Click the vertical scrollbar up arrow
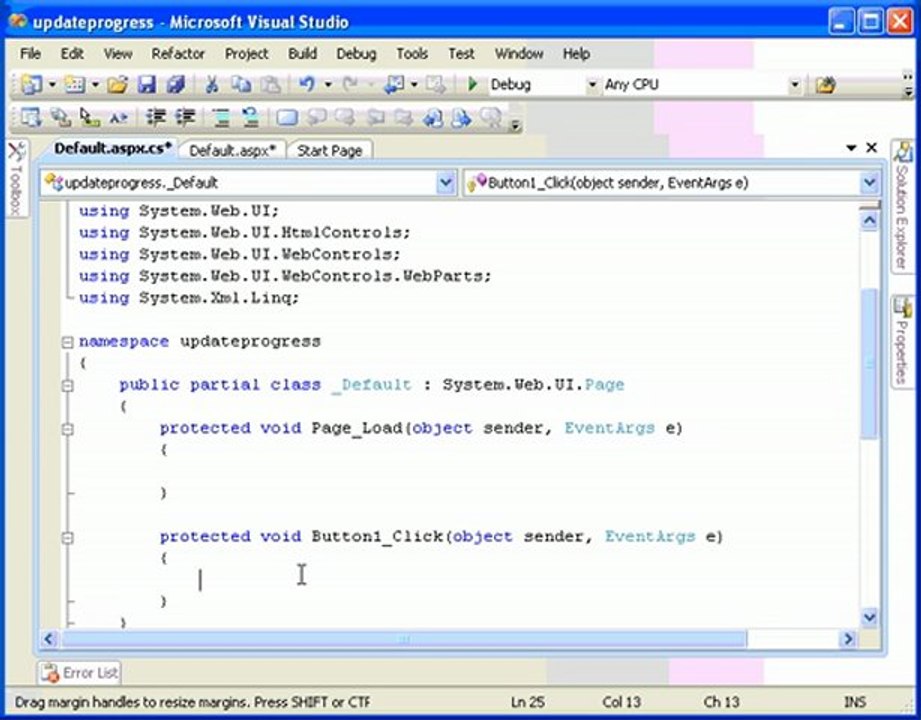The width and height of the screenshot is (921, 720). (869, 221)
